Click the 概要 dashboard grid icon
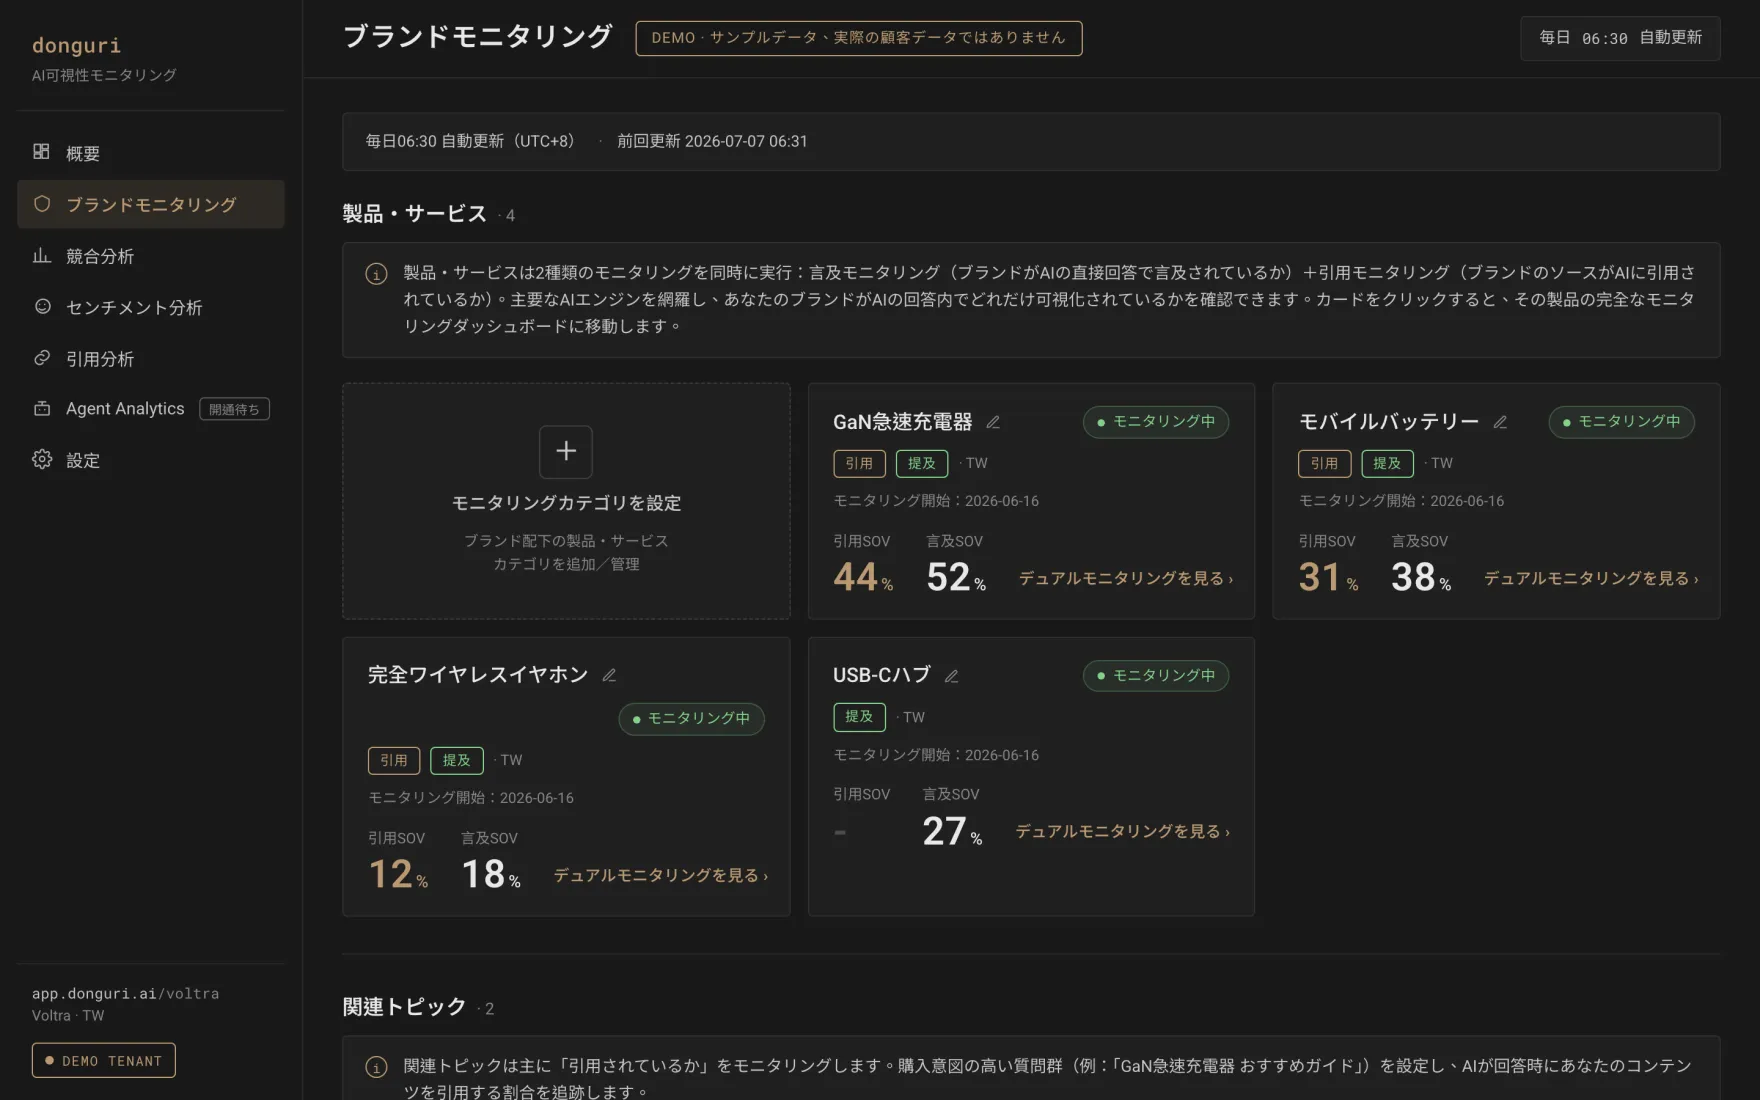The height and width of the screenshot is (1100, 1760). 41,152
